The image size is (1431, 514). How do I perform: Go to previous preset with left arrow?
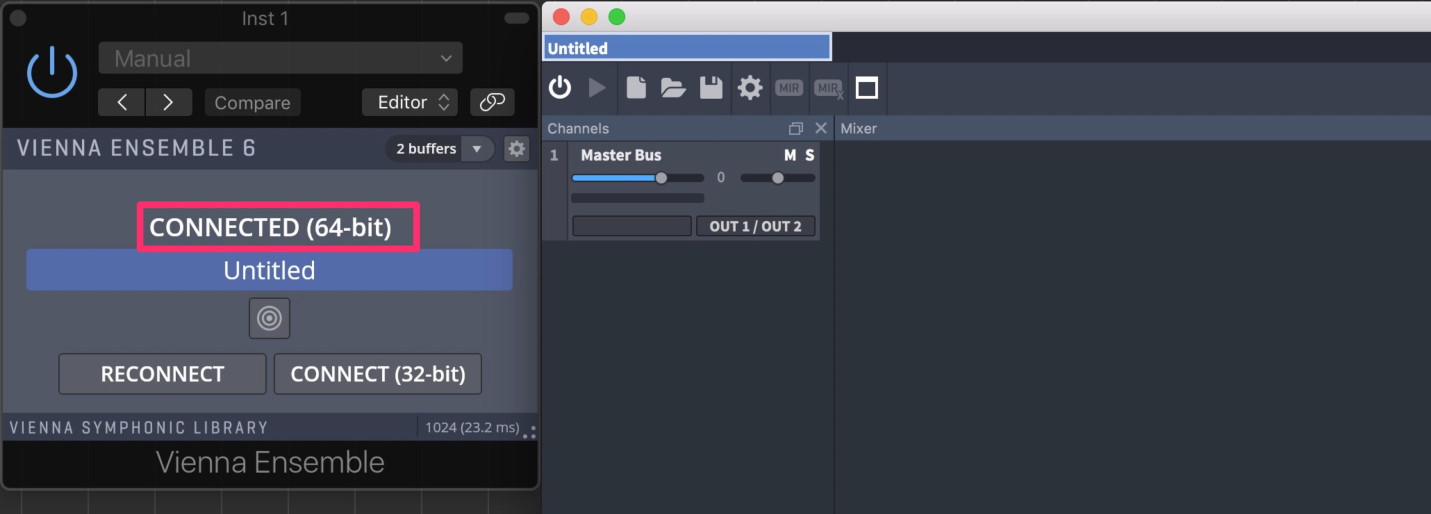click(122, 102)
